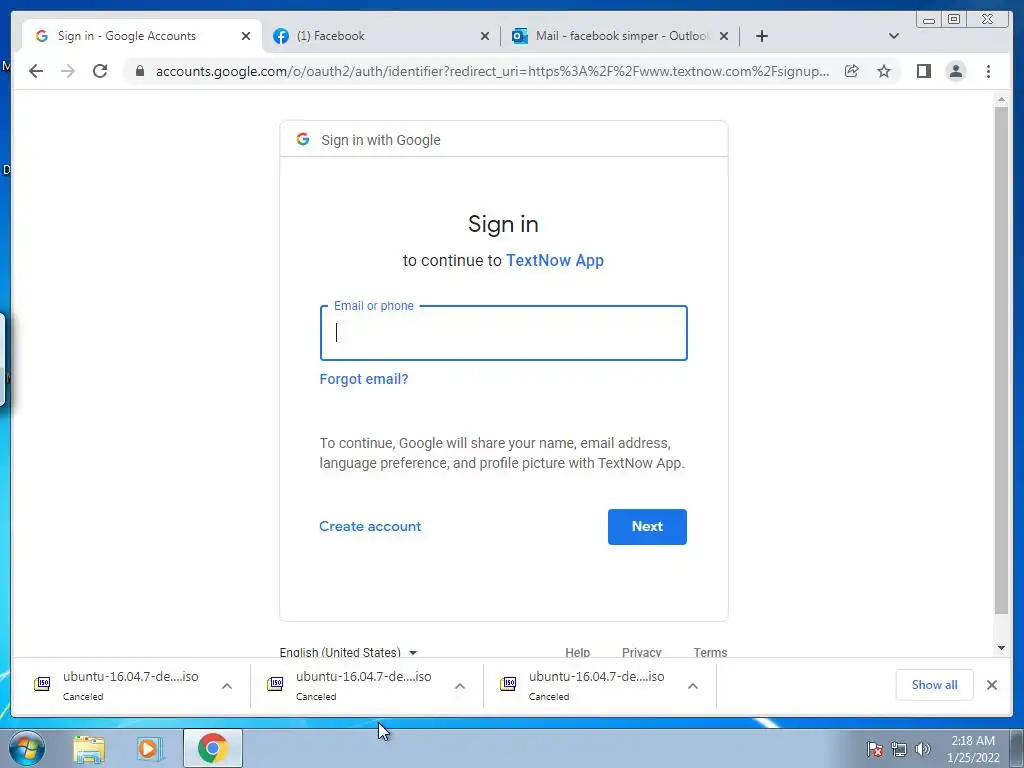Image resolution: width=1024 pixels, height=768 pixels.
Task: Close the Sign in - Google Accounts tab
Action: [246, 36]
